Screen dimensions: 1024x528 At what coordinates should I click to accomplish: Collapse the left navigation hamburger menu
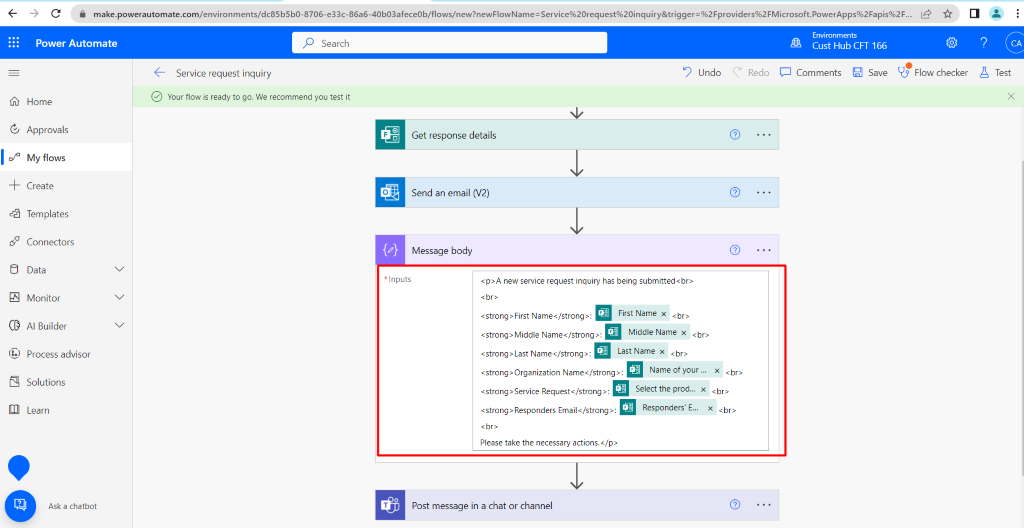click(x=14, y=73)
